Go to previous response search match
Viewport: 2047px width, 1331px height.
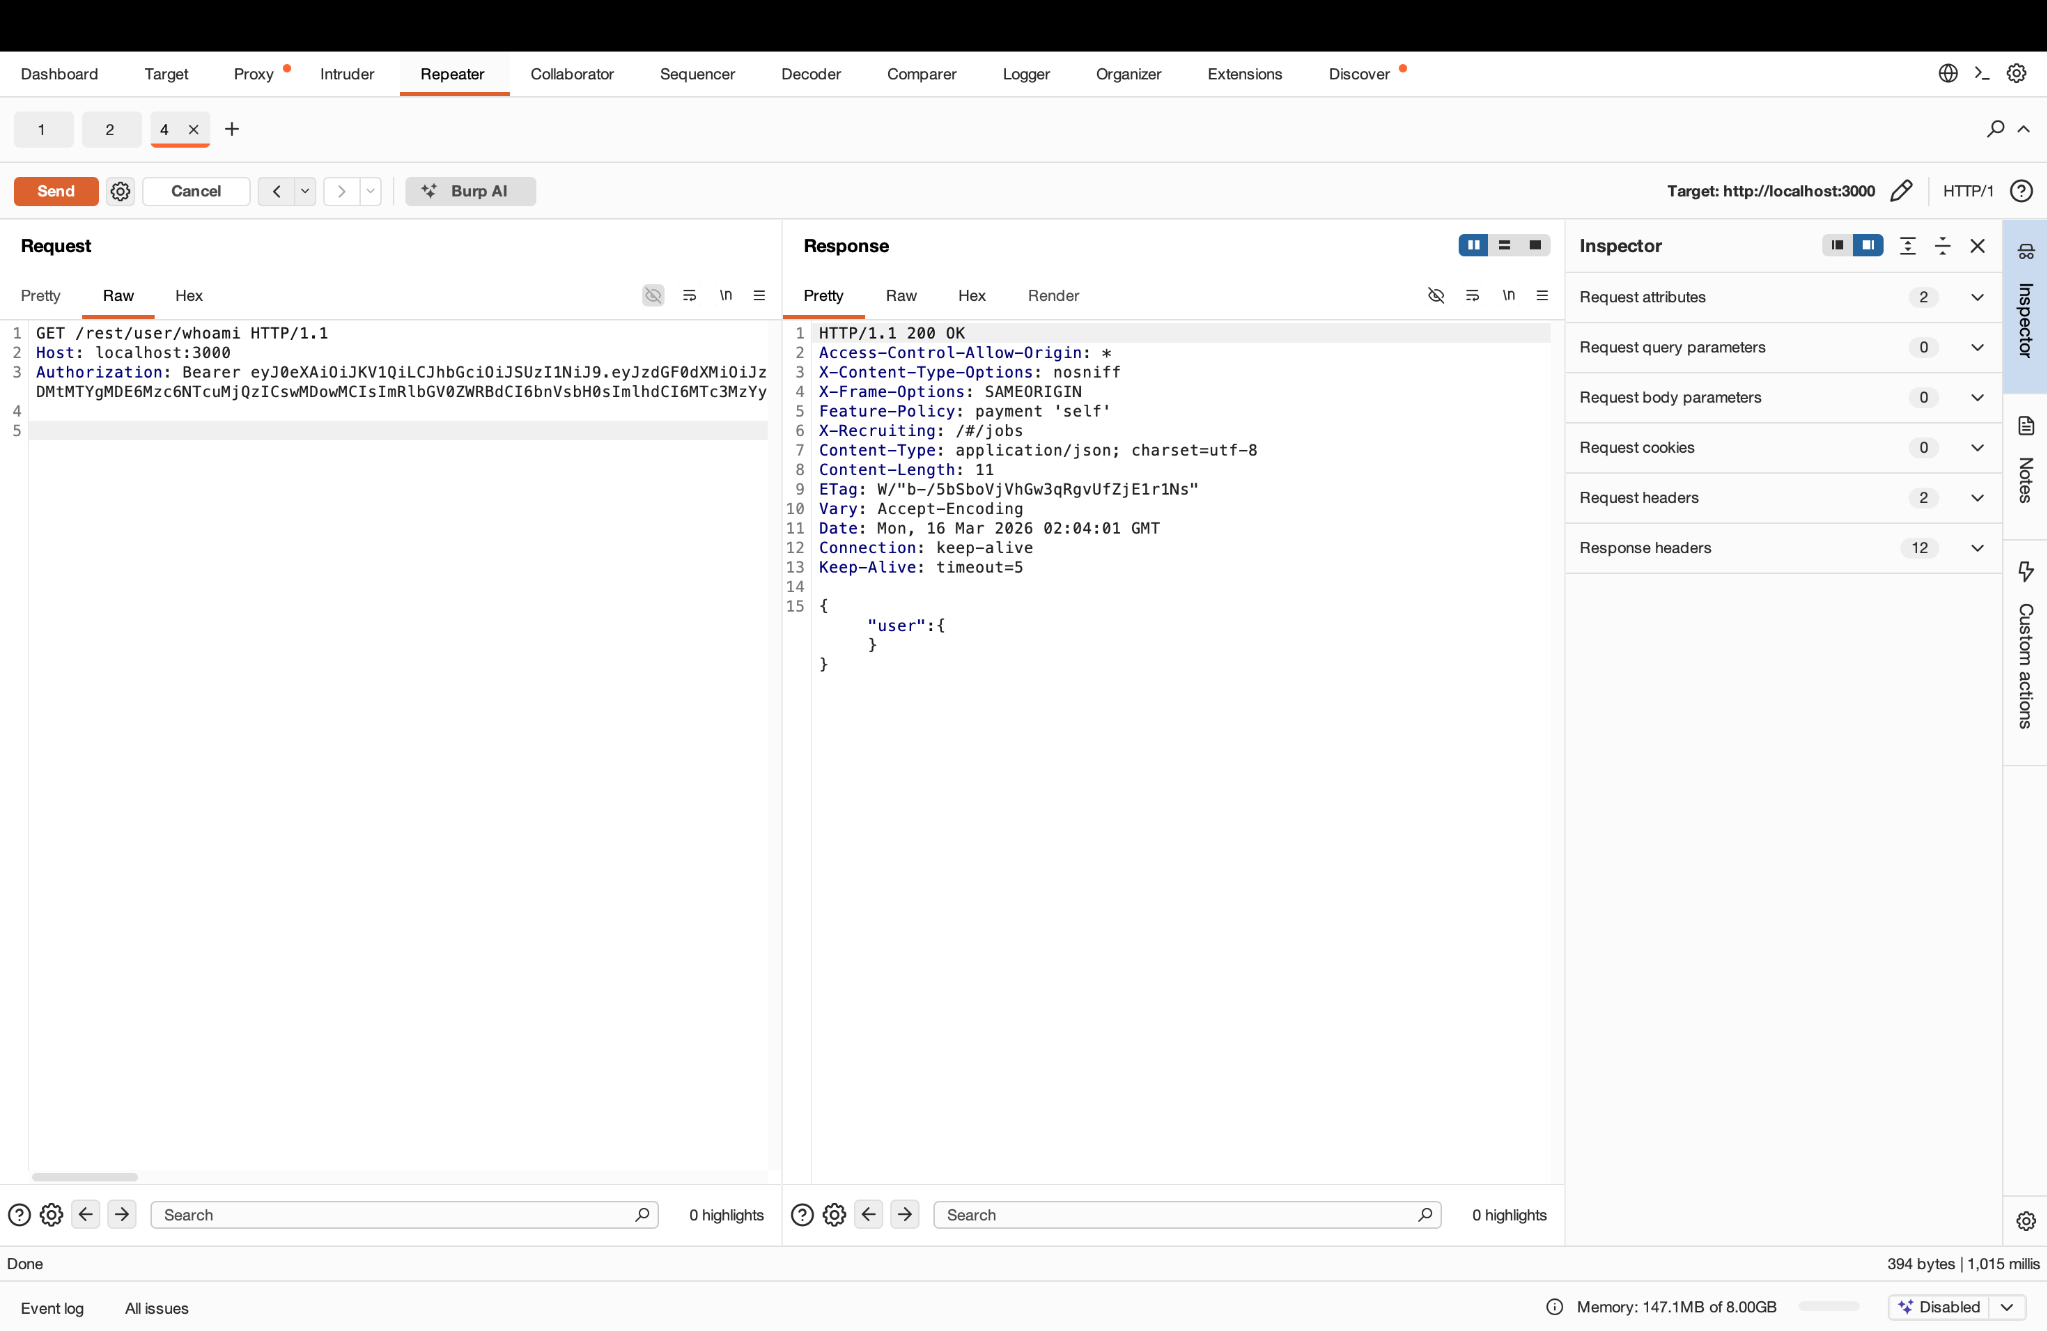(x=869, y=1214)
